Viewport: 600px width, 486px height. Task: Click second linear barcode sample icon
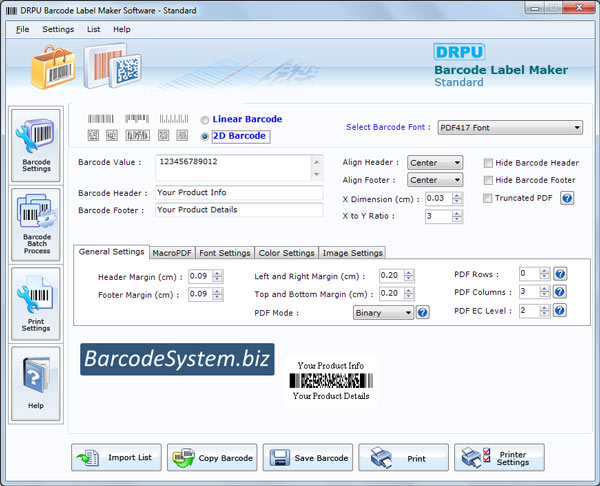pos(137,119)
